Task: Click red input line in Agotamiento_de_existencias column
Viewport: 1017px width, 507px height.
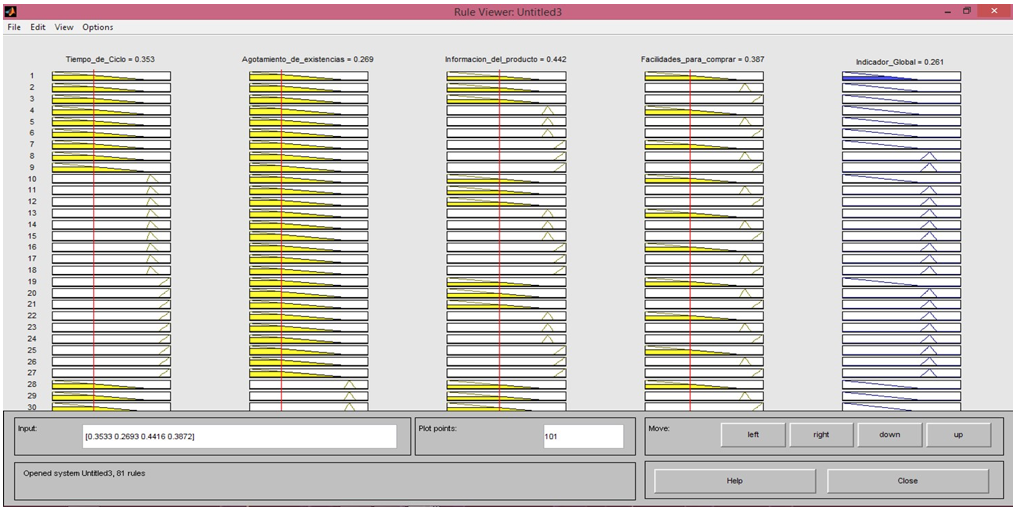Action: click(281, 240)
